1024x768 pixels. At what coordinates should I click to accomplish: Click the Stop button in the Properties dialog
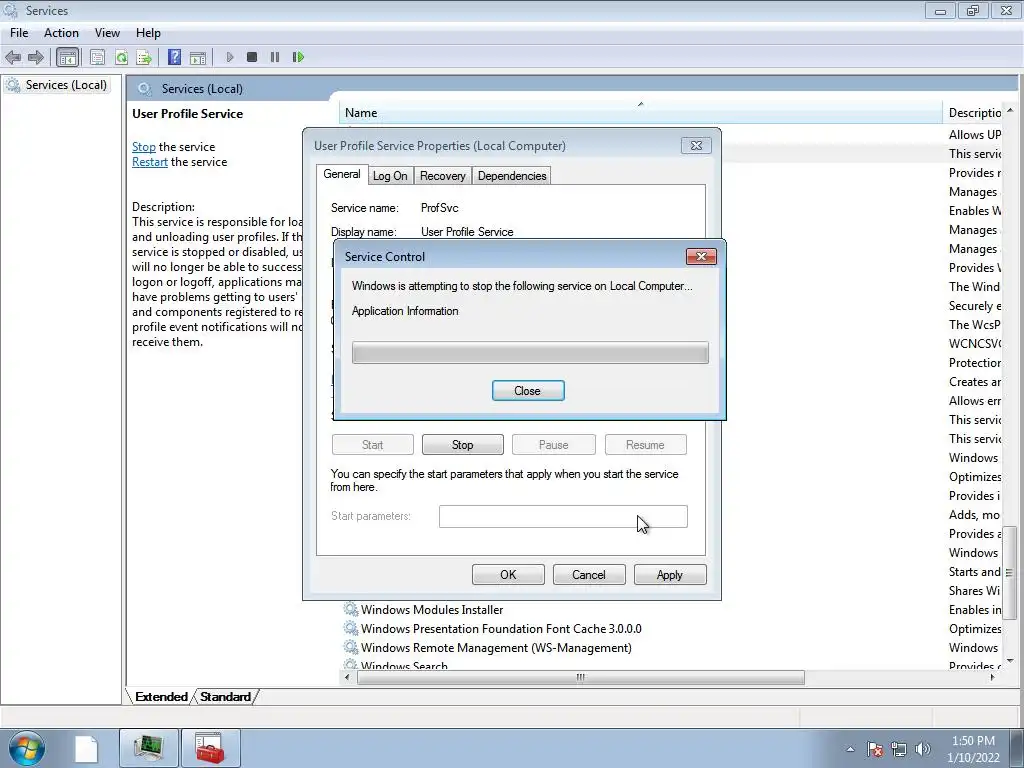point(462,445)
